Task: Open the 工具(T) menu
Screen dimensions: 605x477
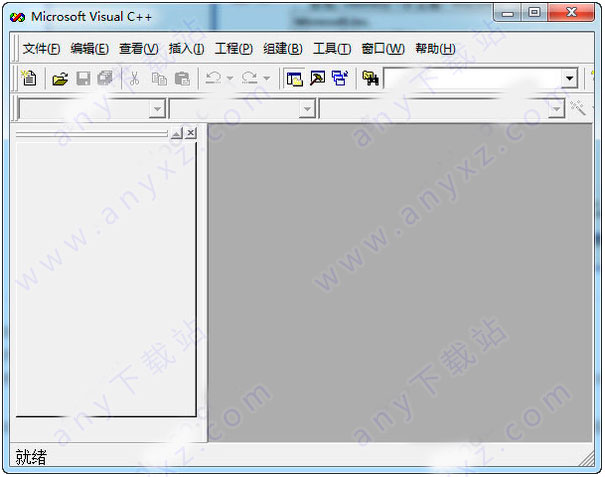Action: [x=332, y=49]
